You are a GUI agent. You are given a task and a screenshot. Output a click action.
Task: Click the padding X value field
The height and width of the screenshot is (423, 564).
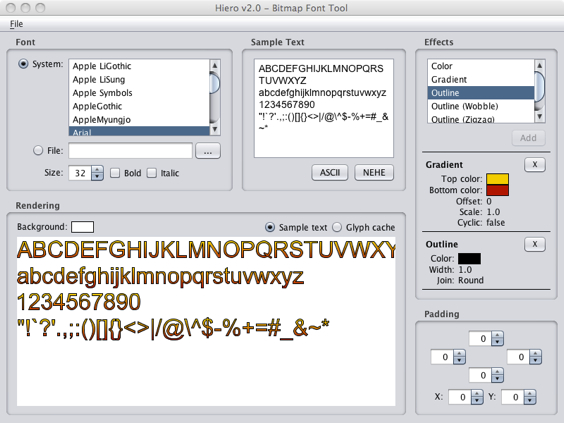click(x=460, y=397)
